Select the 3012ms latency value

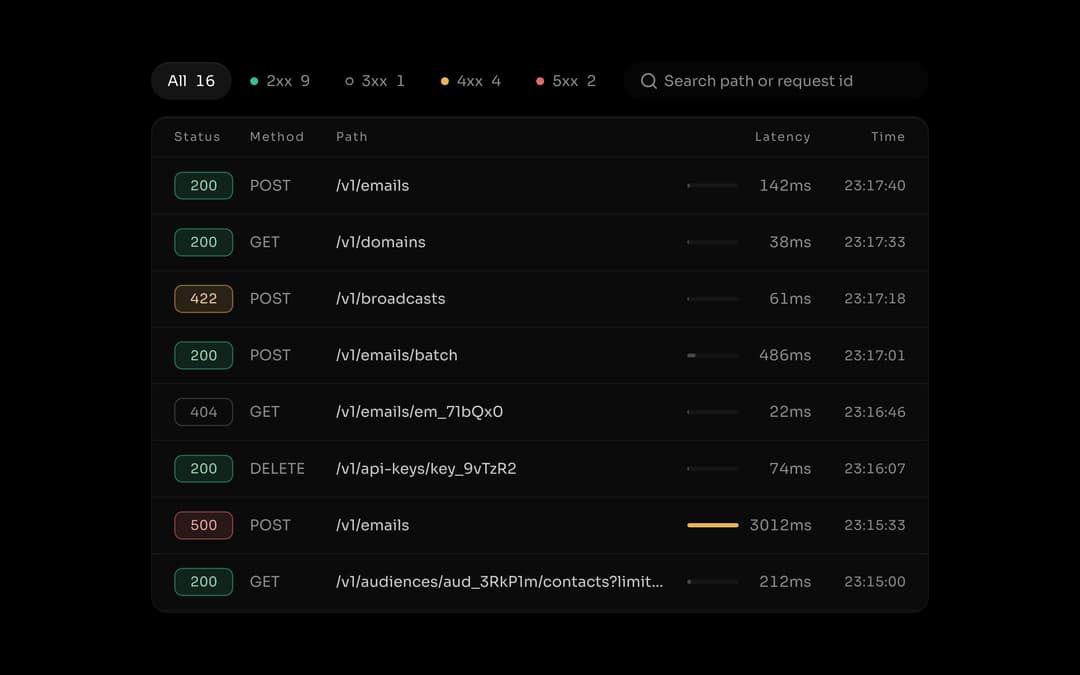coord(780,525)
